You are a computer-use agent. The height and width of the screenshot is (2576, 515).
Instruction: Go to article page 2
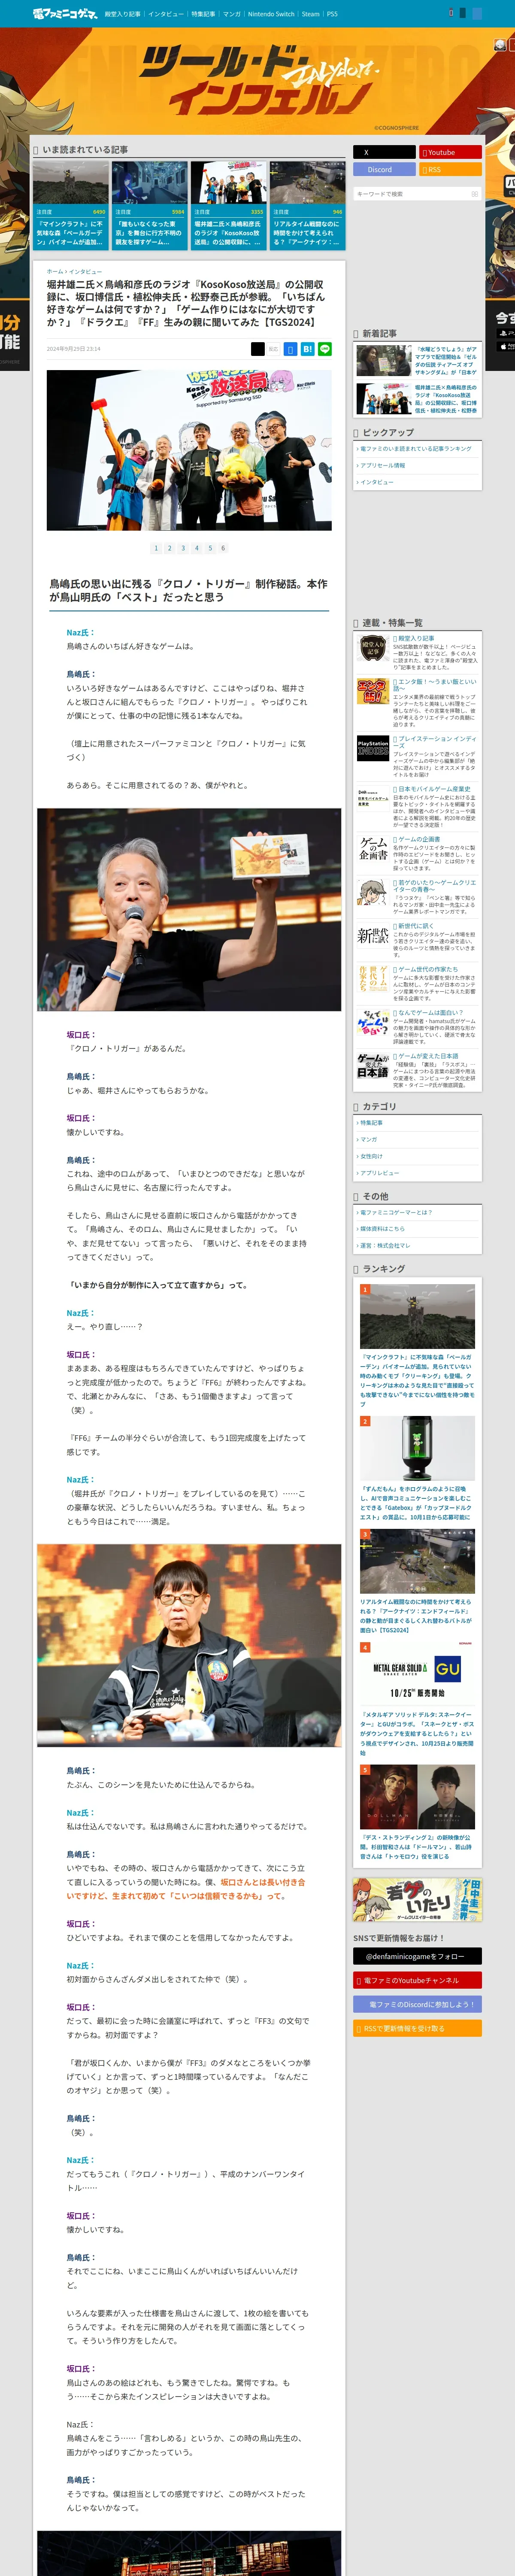169,548
